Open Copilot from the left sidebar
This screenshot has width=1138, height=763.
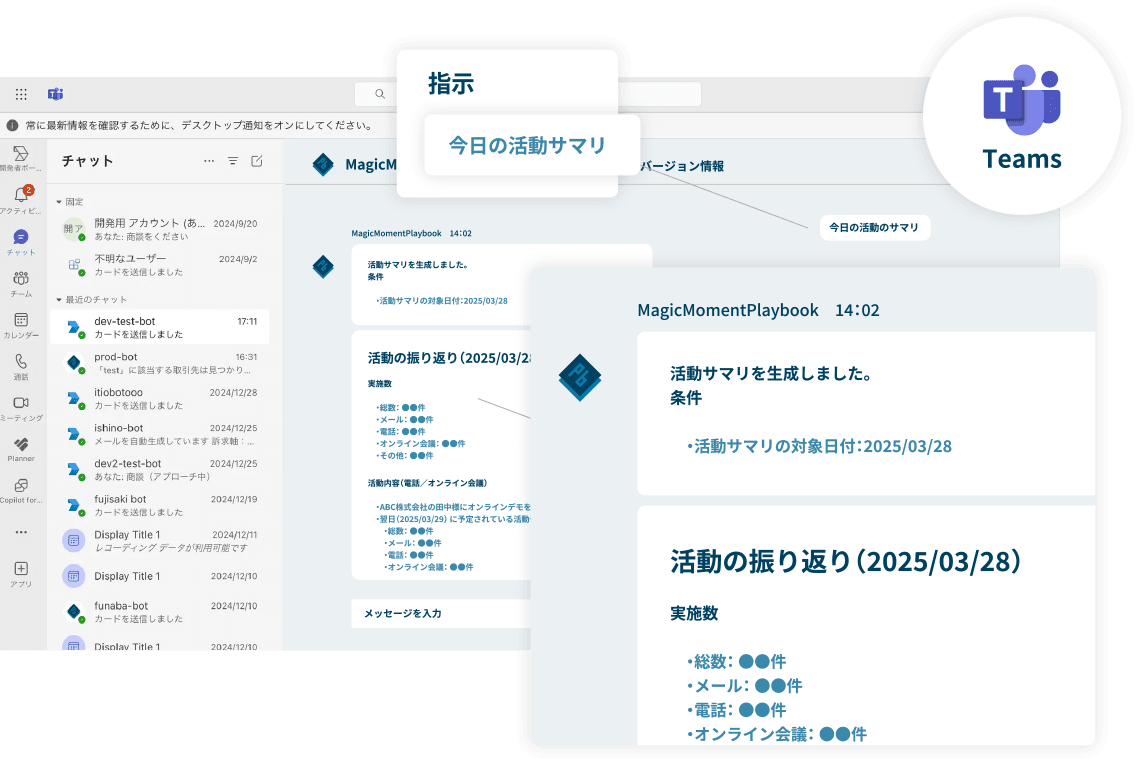(21, 486)
